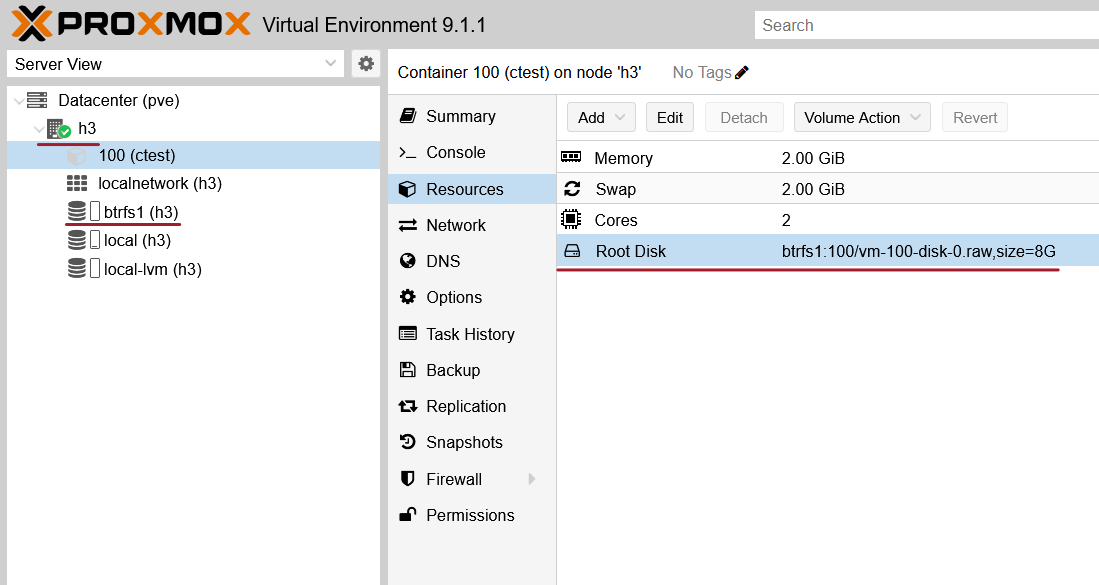This screenshot has width=1099, height=585.
Task: Open the Backup tab
Action: click(472, 370)
